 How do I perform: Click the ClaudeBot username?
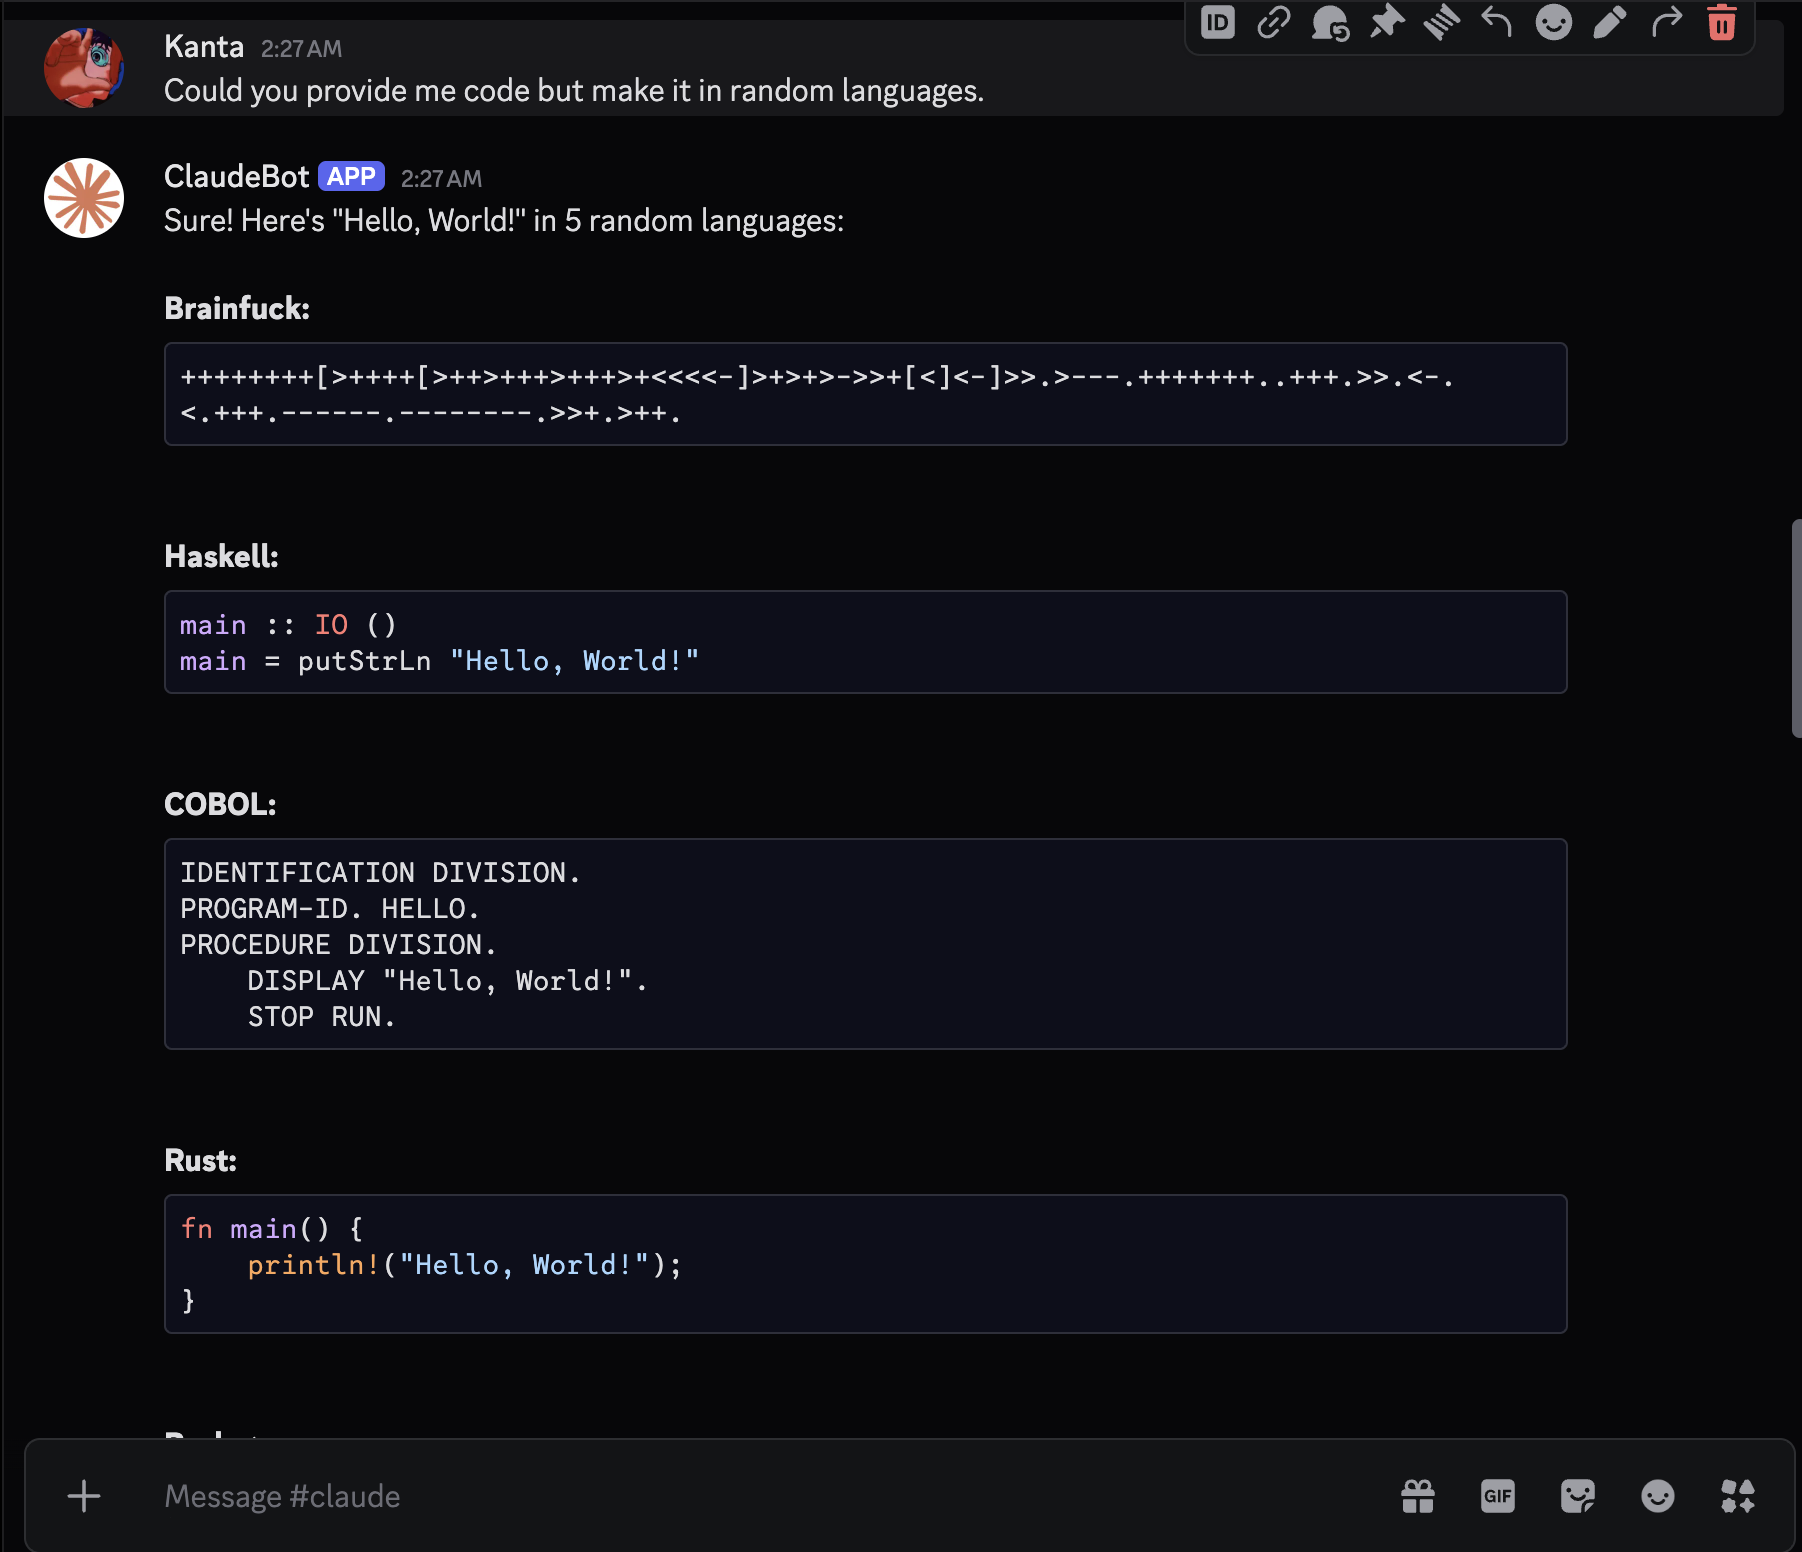click(x=236, y=177)
